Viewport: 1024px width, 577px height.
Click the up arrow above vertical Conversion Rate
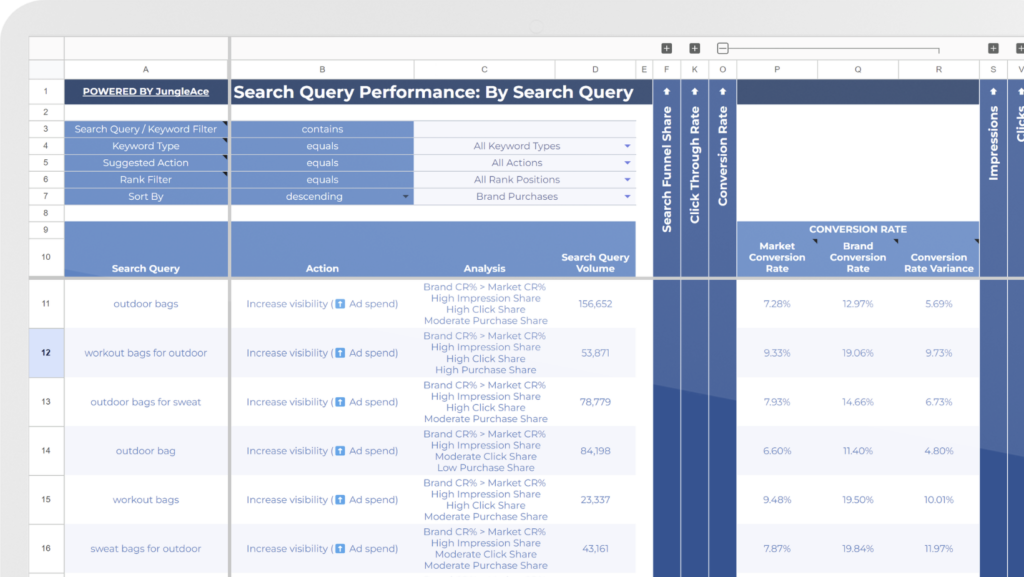tap(723, 92)
